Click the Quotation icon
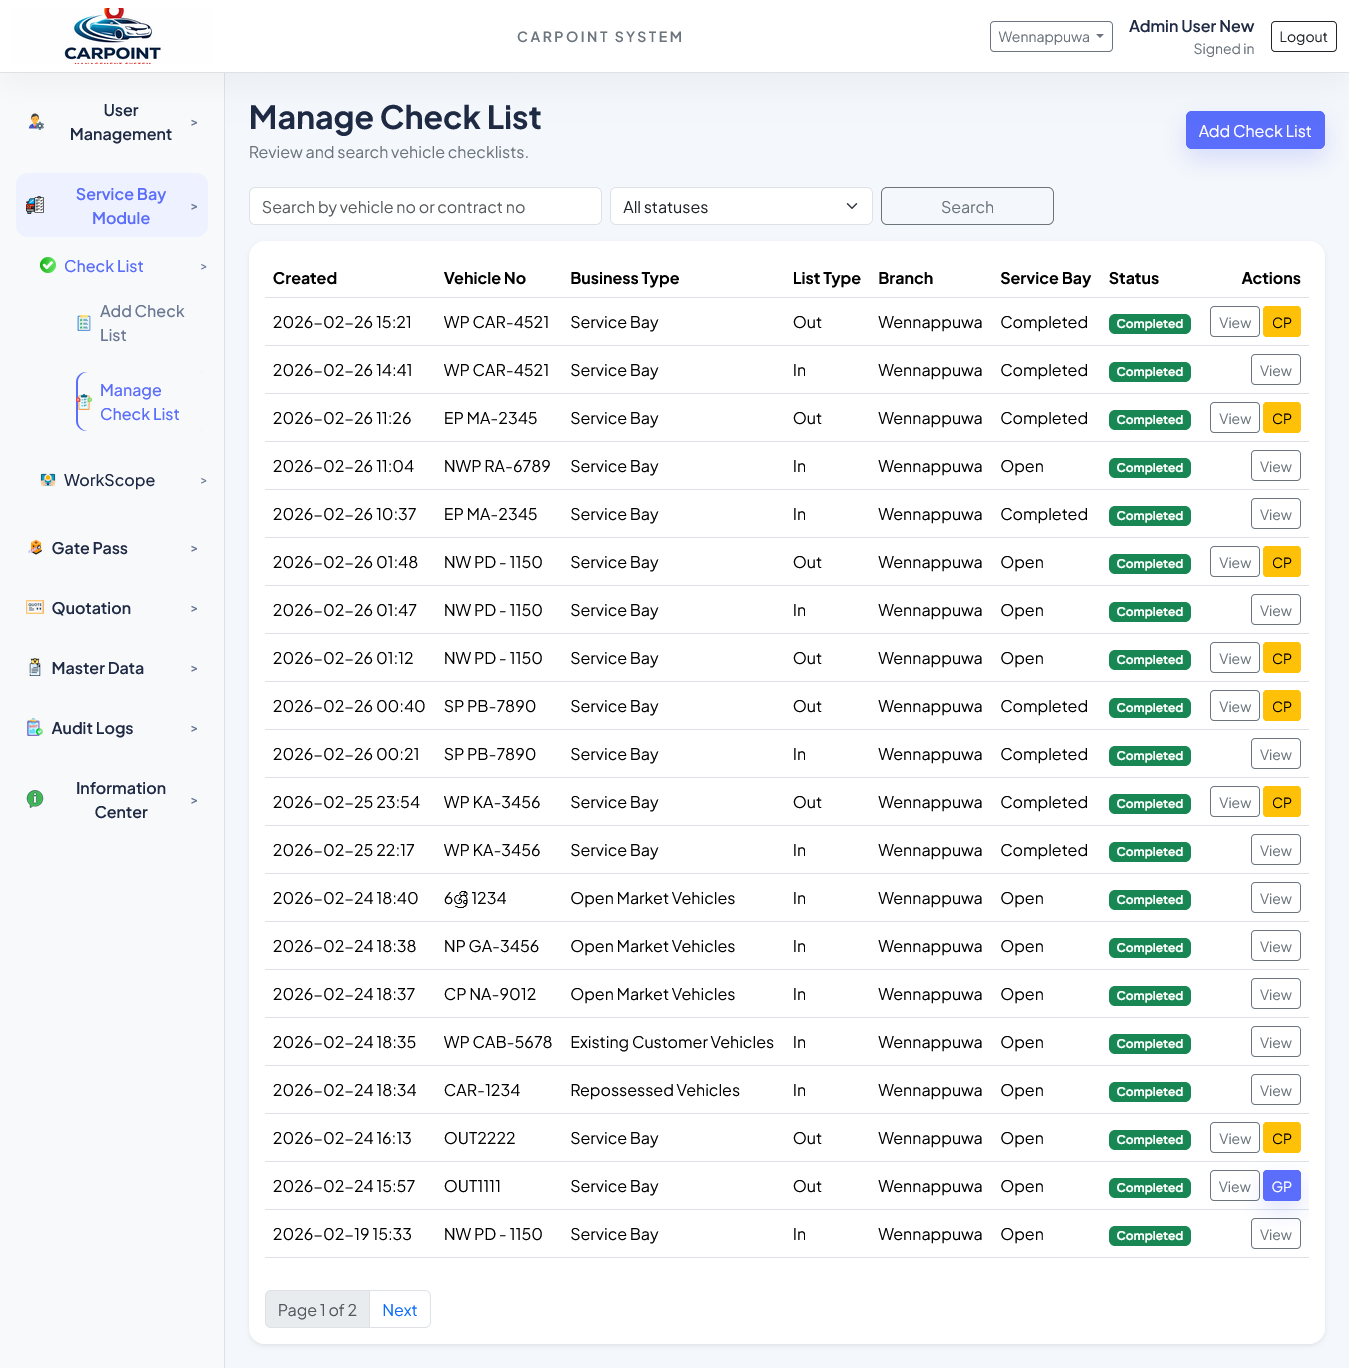1349x1368 pixels. (34, 608)
